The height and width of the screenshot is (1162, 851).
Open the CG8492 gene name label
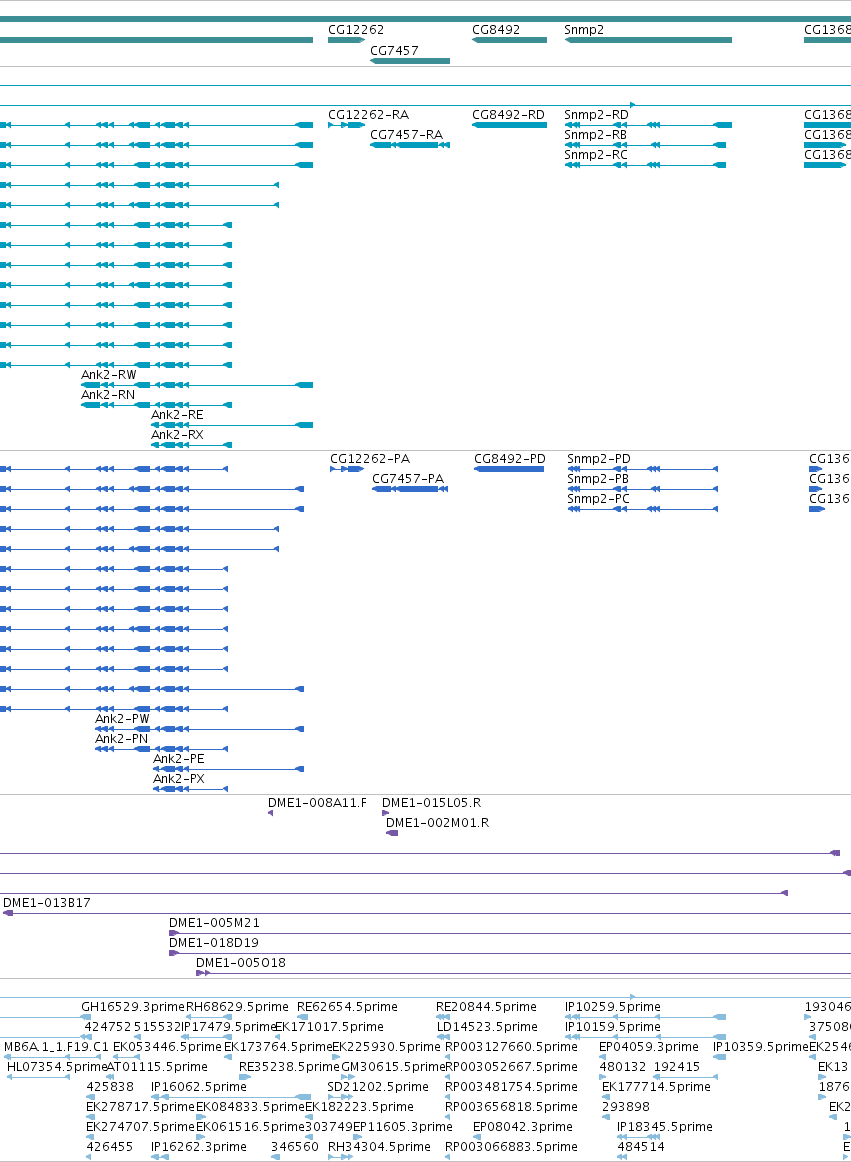pos(496,30)
